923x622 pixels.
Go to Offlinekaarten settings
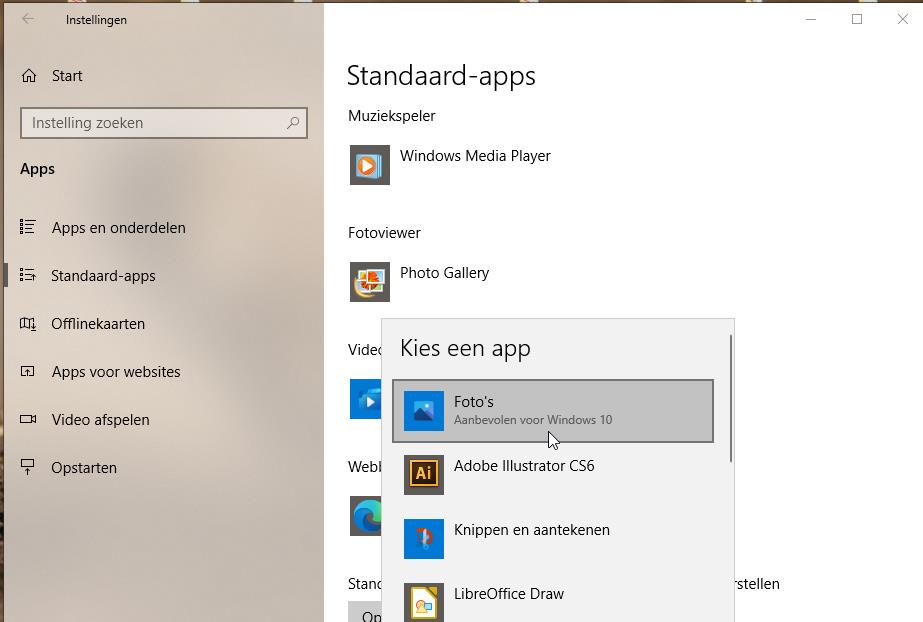click(98, 324)
